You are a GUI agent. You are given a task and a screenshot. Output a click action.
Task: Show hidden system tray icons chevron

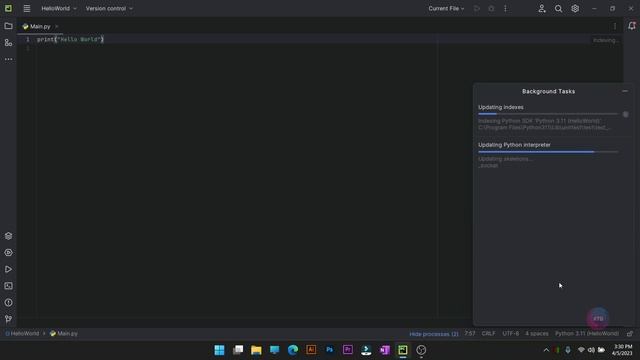pos(546,350)
